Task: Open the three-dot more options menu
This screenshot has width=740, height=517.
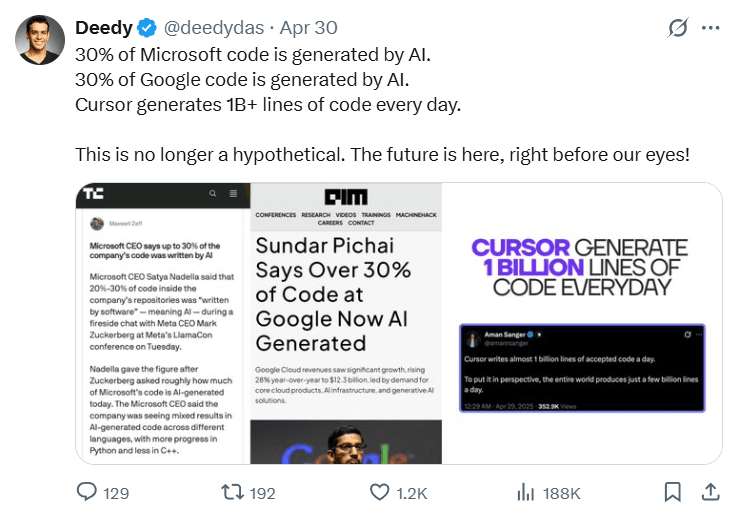Action: 711,28
